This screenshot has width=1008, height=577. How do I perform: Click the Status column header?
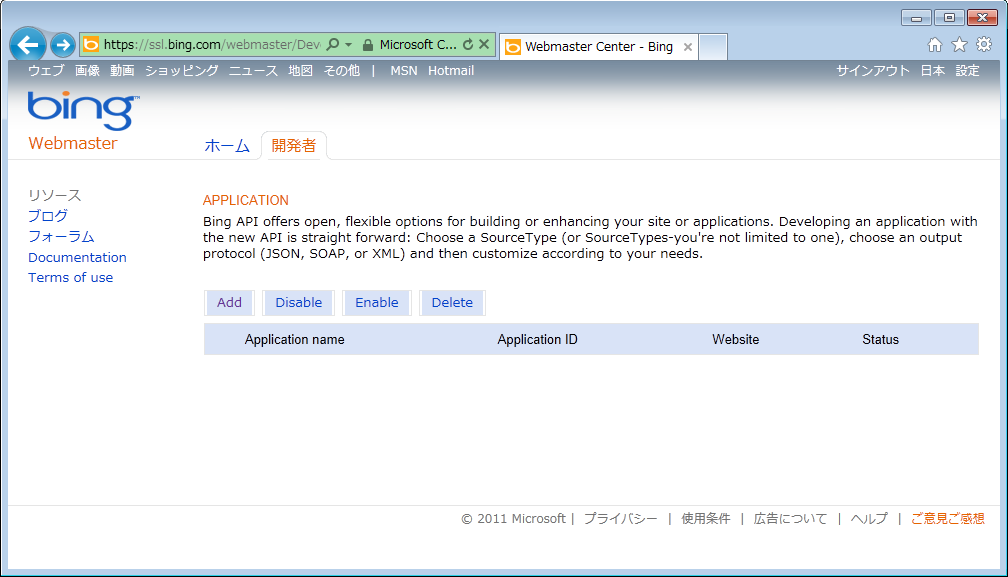tap(881, 339)
